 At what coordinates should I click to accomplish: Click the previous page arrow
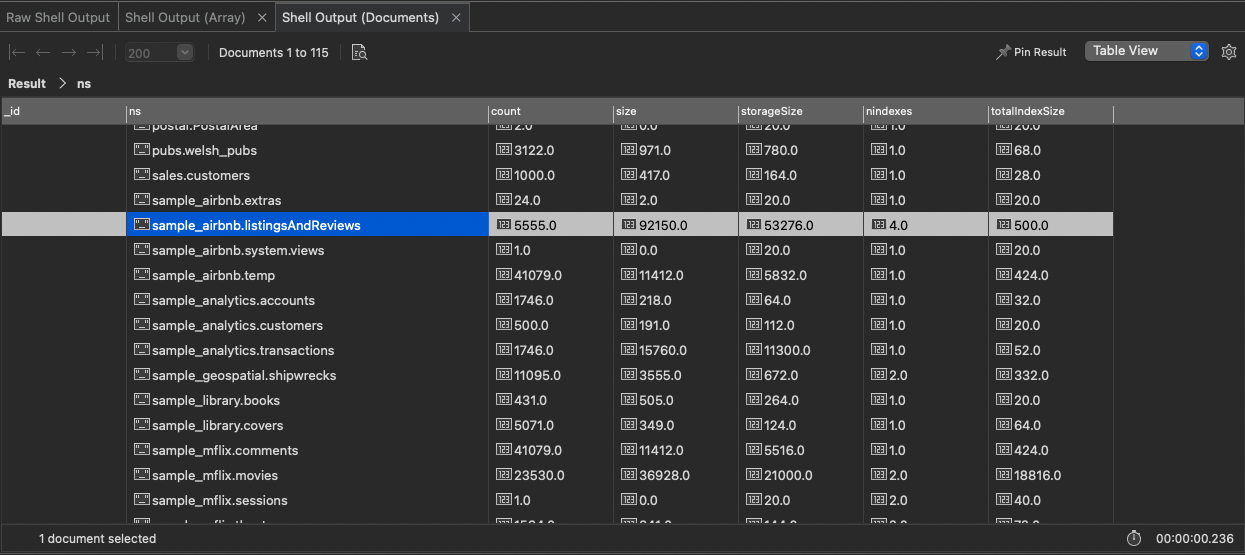point(43,52)
